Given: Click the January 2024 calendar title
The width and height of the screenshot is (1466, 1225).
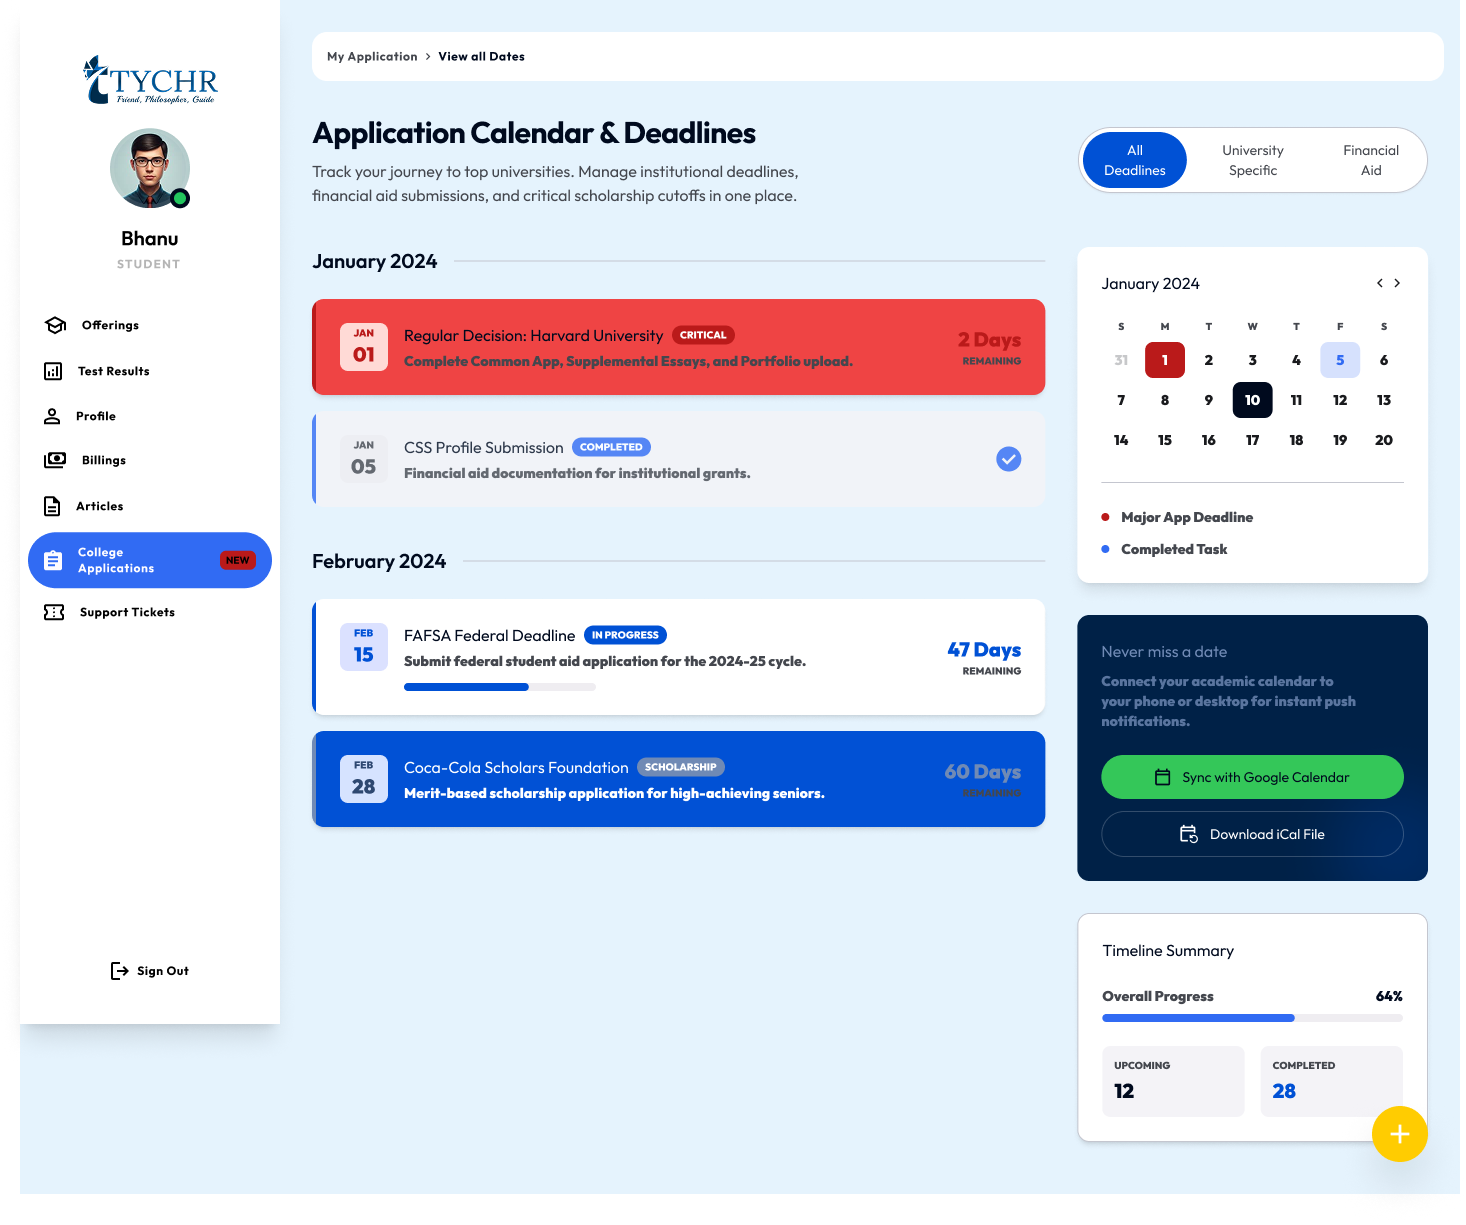Looking at the screenshot, I should click(x=1150, y=284).
